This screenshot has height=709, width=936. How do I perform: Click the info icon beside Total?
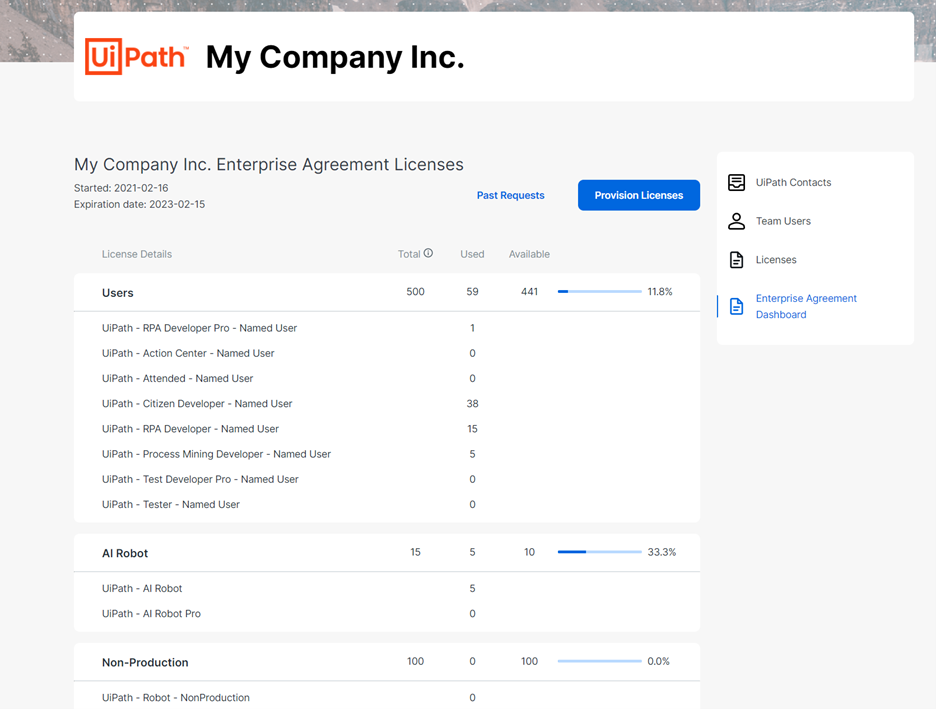pyautogui.click(x=428, y=253)
